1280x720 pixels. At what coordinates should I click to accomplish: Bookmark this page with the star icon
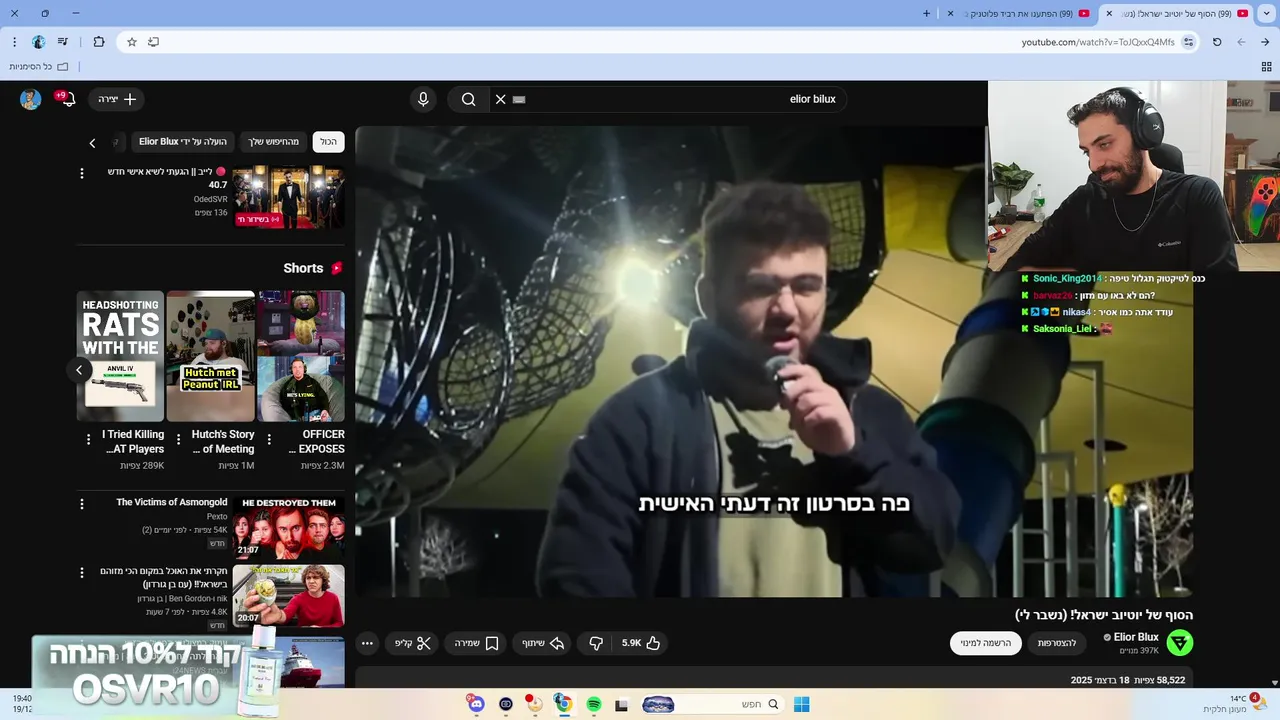point(131,42)
